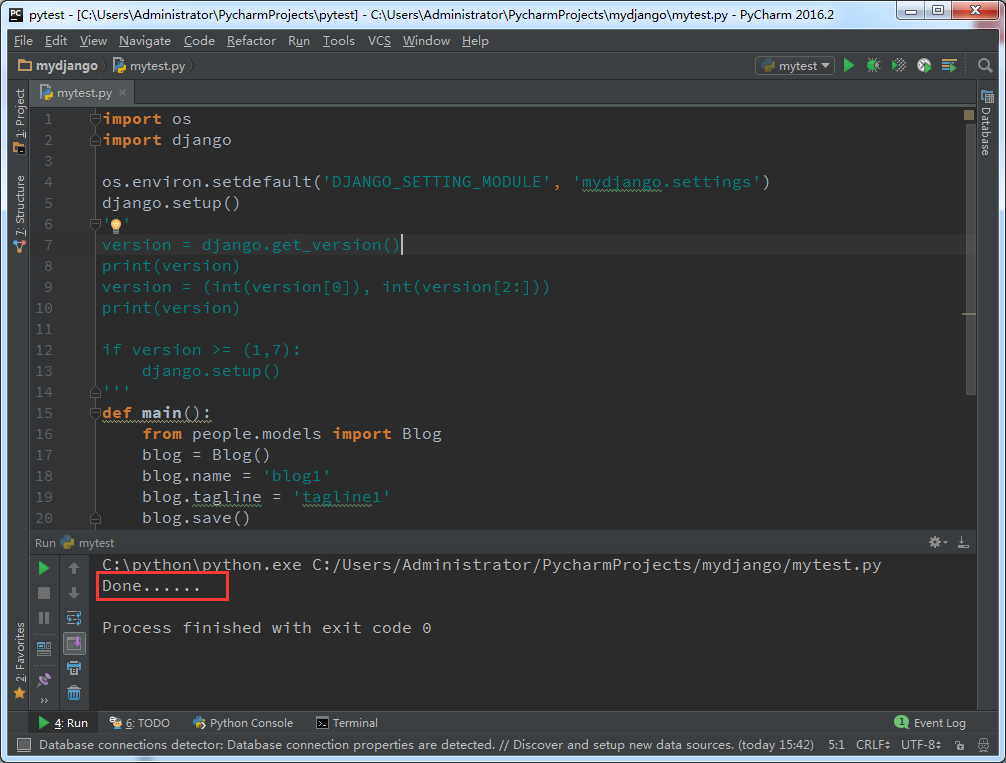Open the Event Log
Screen dimensions: 1006x763
coord(930,723)
